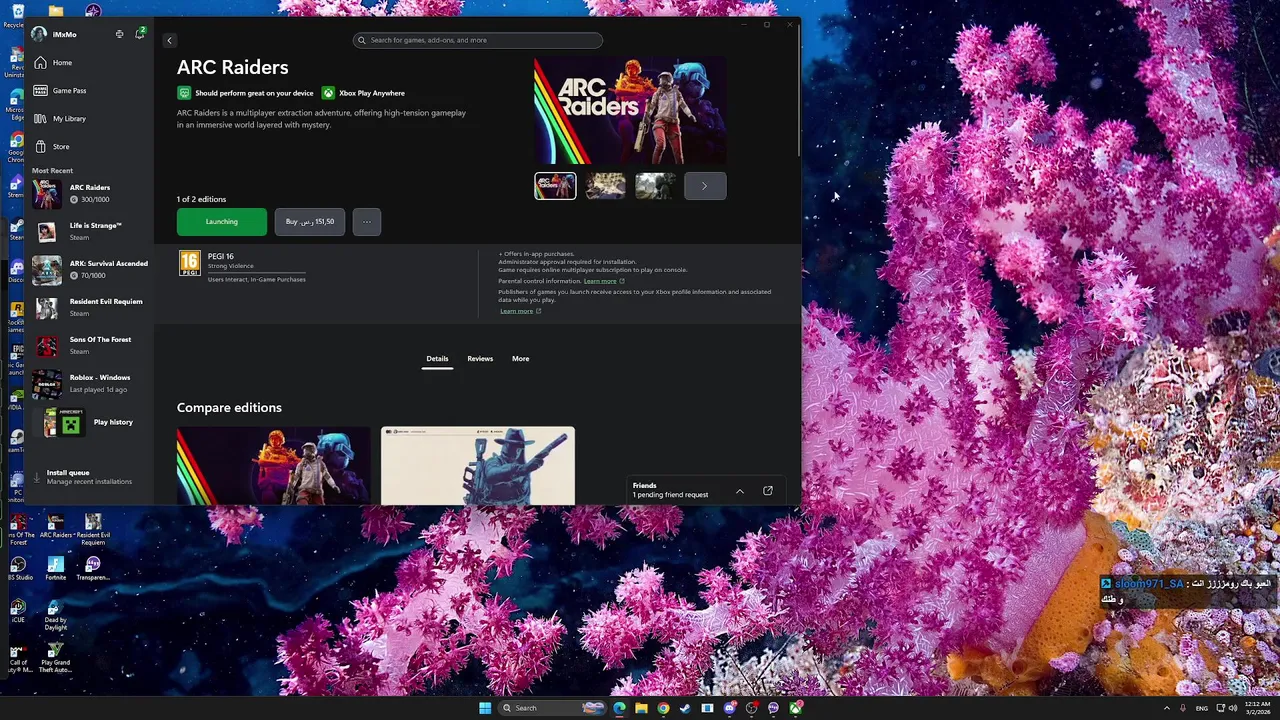The width and height of the screenshot is (1280, 720).
Task: Select ARC Raiders in Most Recent list
Action: pyautogui.click(x=90, y=193)
